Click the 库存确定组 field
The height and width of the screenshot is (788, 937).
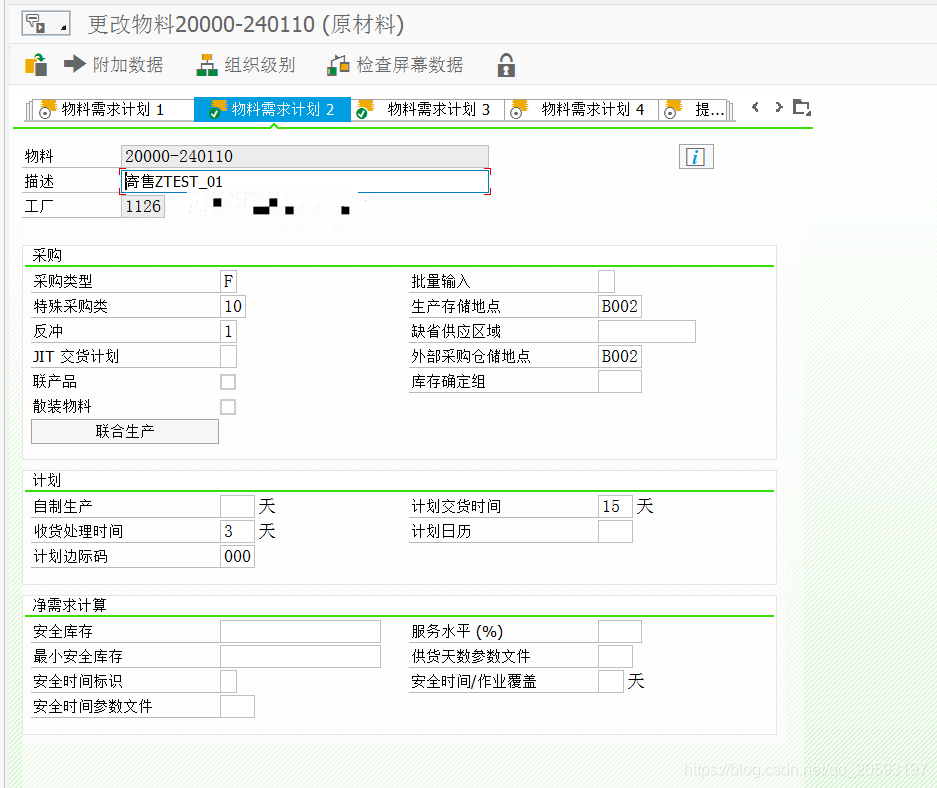click(620, 382)
